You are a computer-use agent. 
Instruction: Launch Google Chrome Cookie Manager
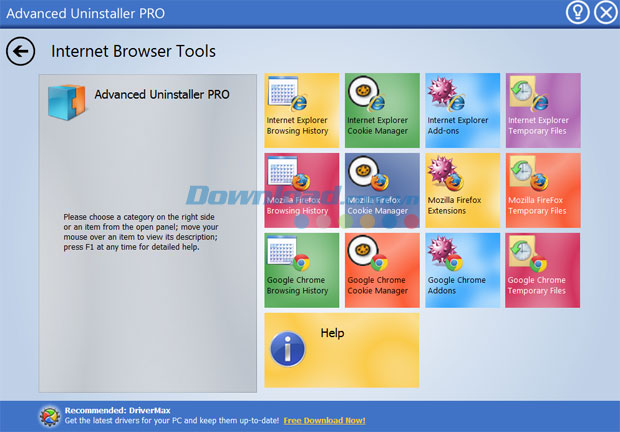point(382,270)
